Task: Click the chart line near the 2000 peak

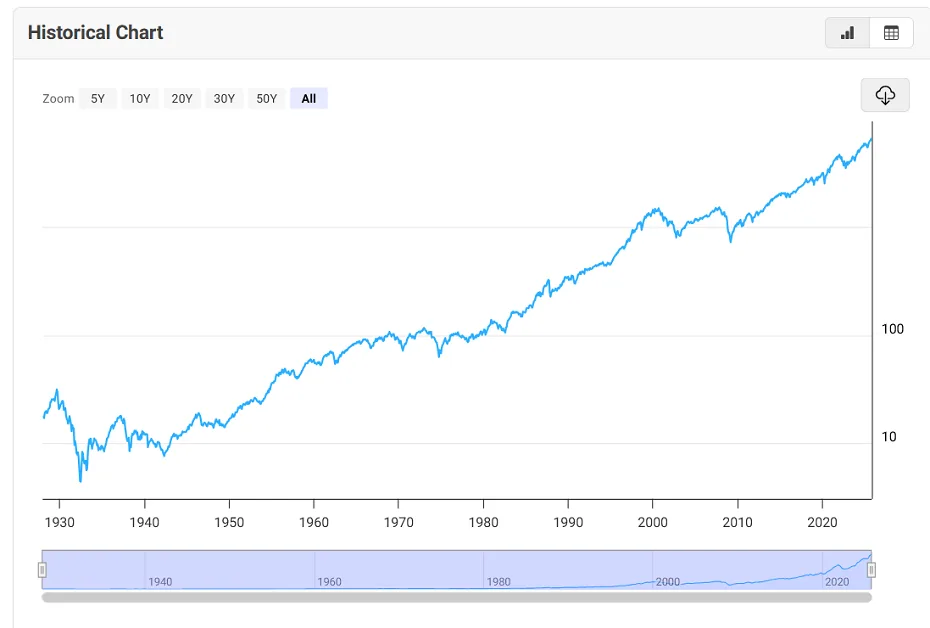Action: [x=656, y=210]
